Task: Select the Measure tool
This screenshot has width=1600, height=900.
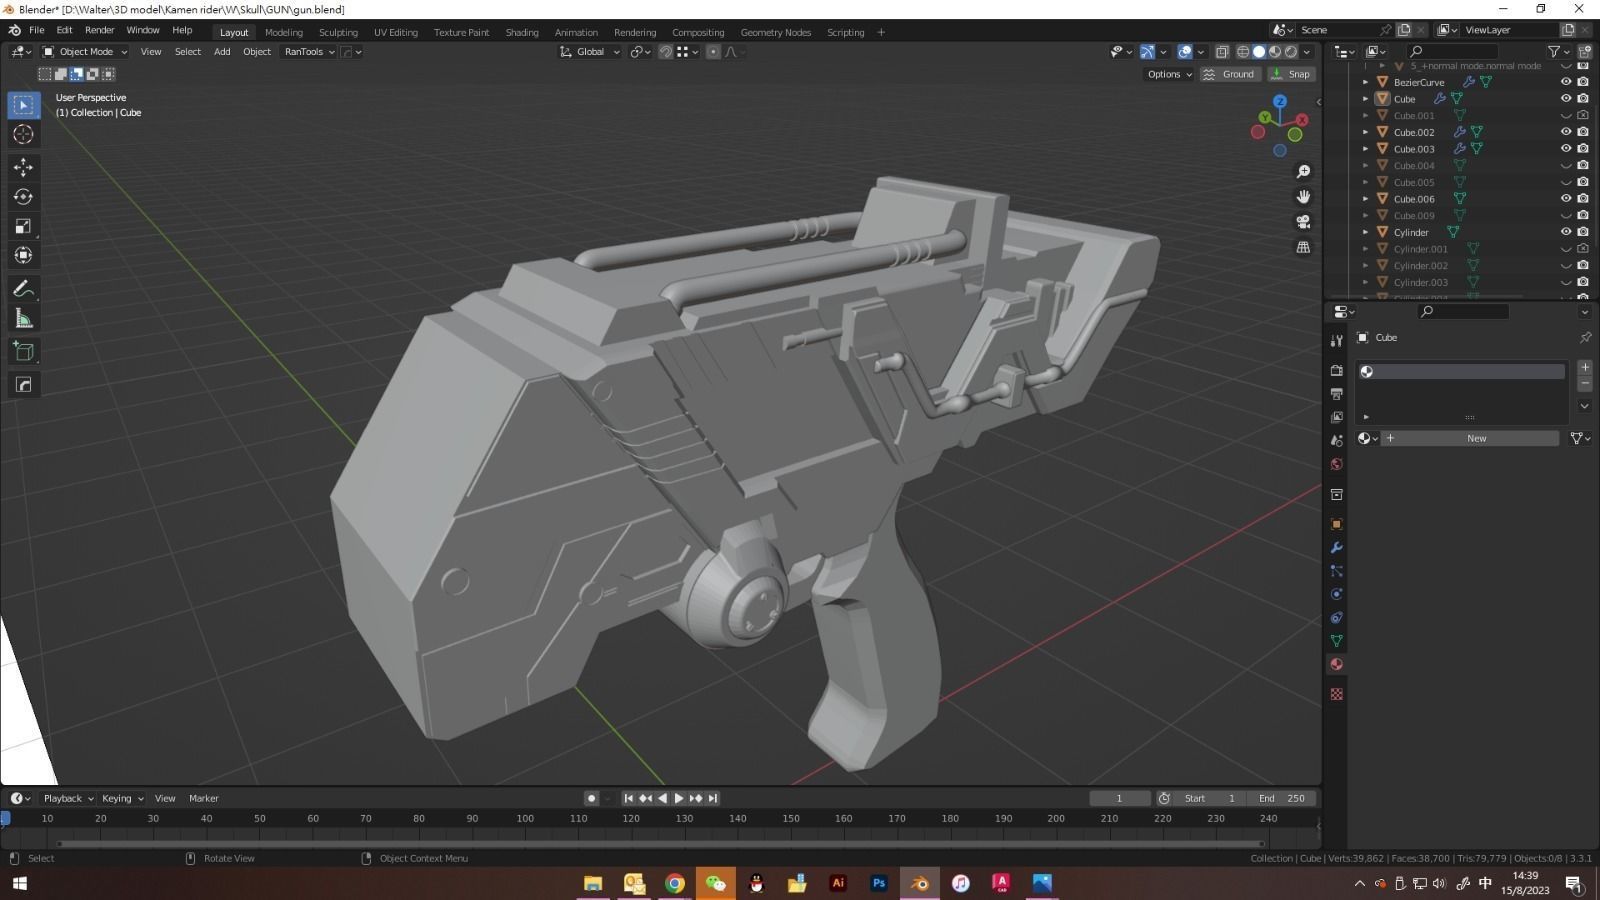Action: (23, 319)
